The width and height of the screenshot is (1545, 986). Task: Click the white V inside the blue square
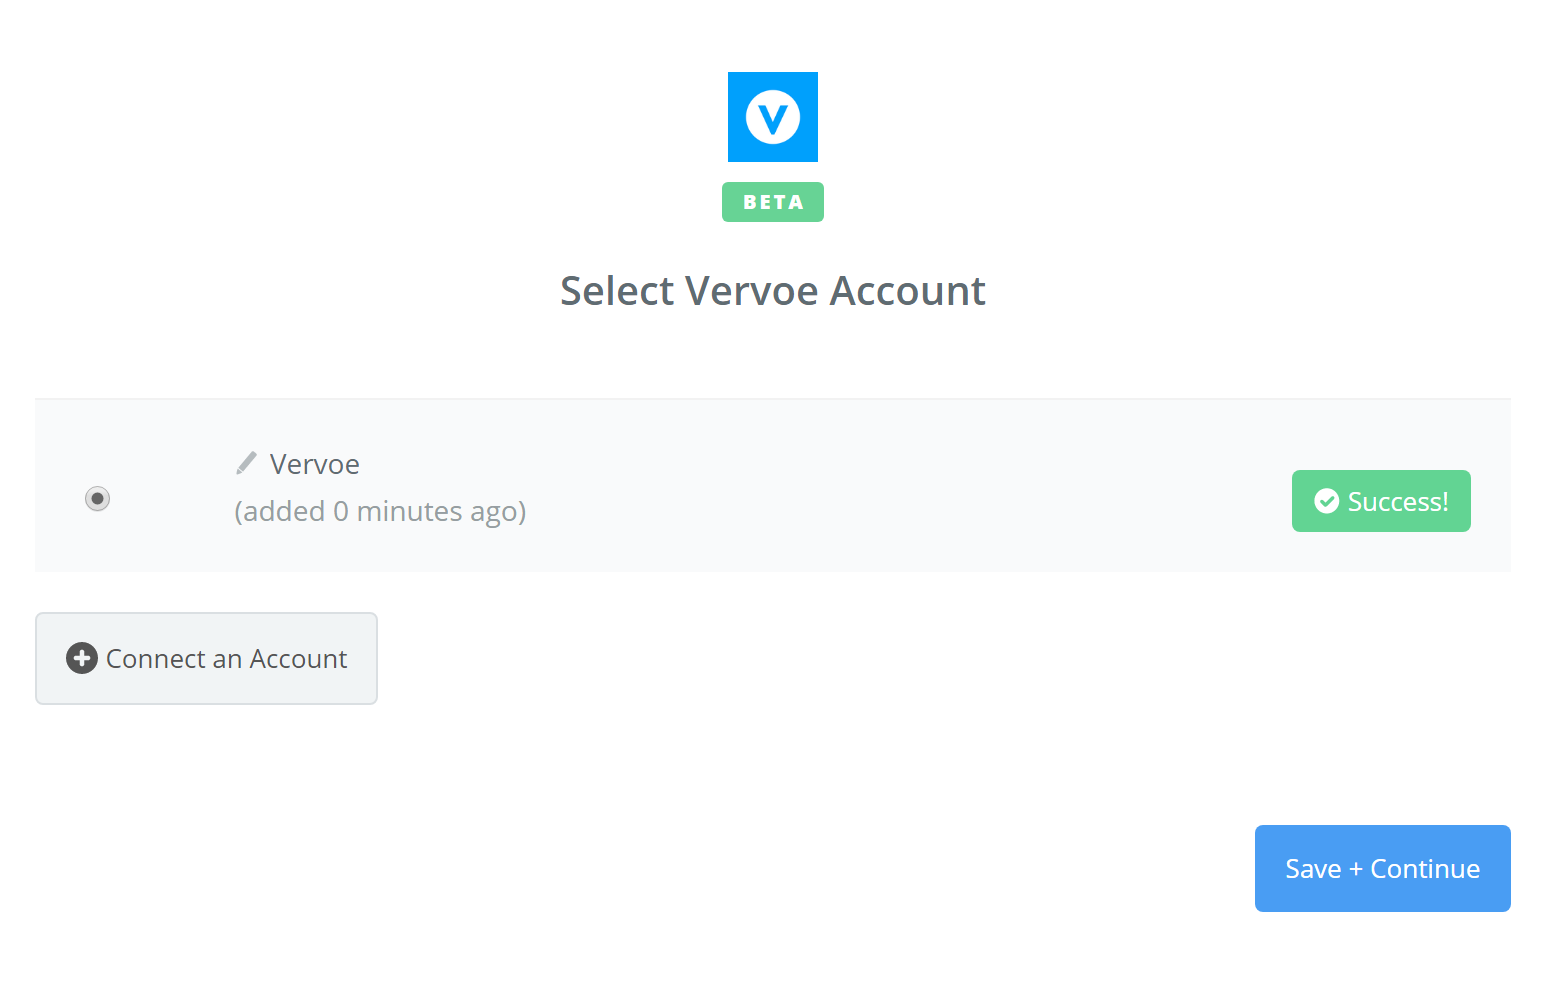[x=772, y=117]
